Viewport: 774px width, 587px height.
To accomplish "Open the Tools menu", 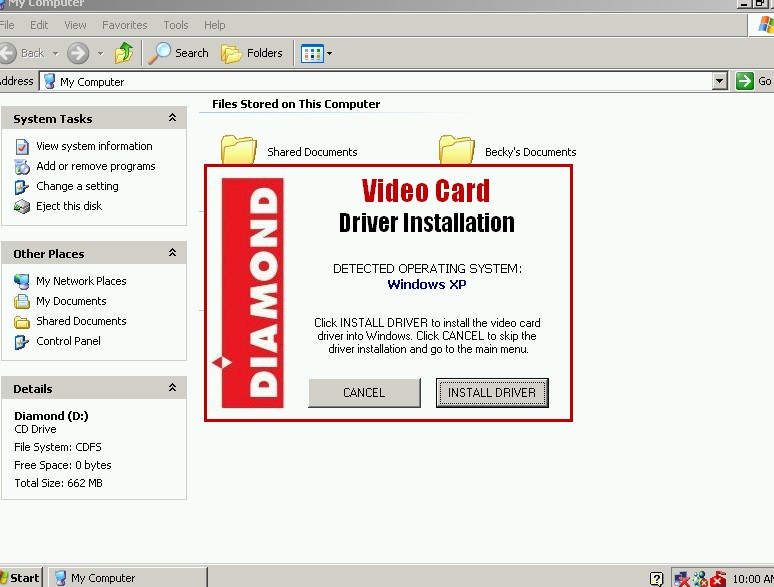I will (176, 25).
